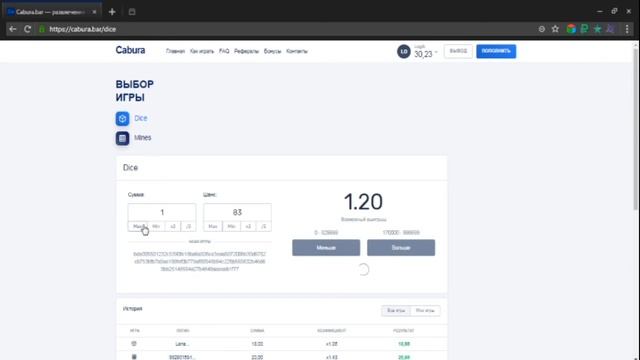Reload the page
The height and width of the screenshot is (360, 640).
(27, 29)
